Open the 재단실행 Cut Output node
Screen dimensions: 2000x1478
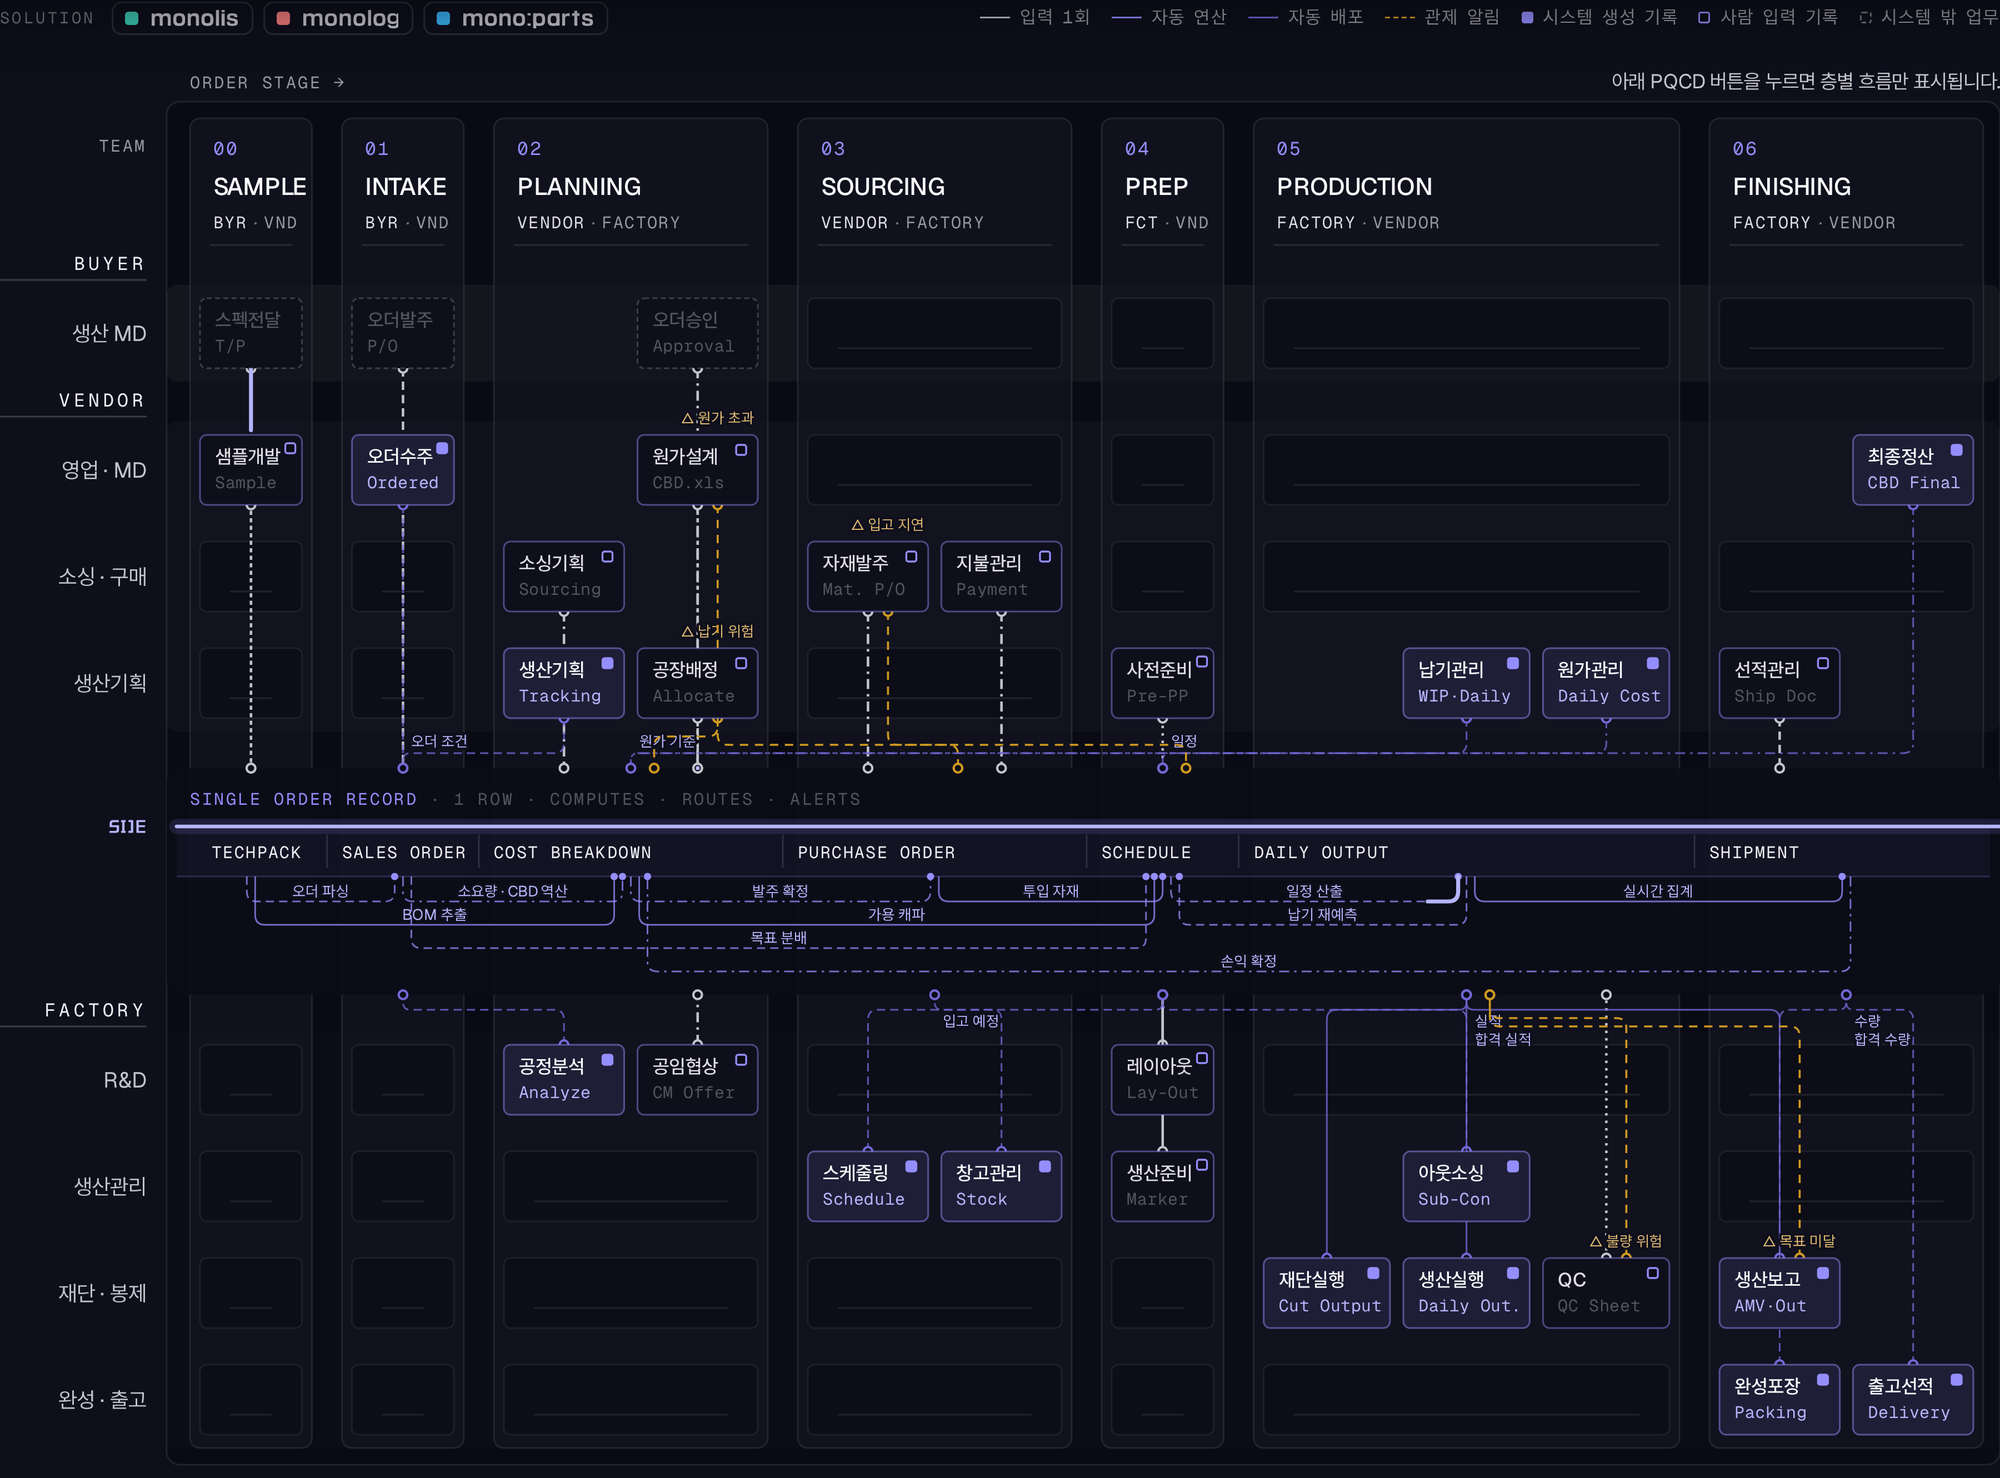1327,1293
